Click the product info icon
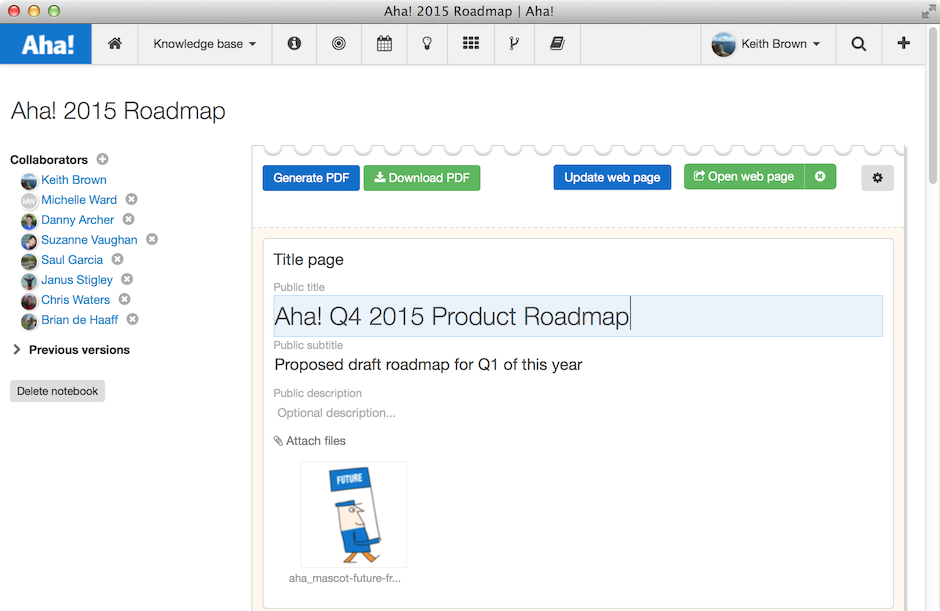Screen dimensions: 940x611 (294, 44)
